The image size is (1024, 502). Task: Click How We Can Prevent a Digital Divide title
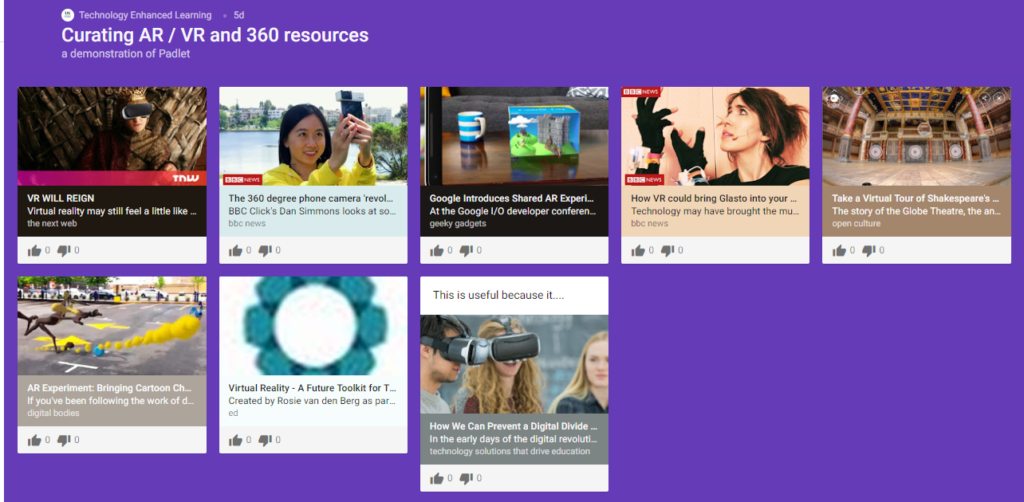point(514,426)
